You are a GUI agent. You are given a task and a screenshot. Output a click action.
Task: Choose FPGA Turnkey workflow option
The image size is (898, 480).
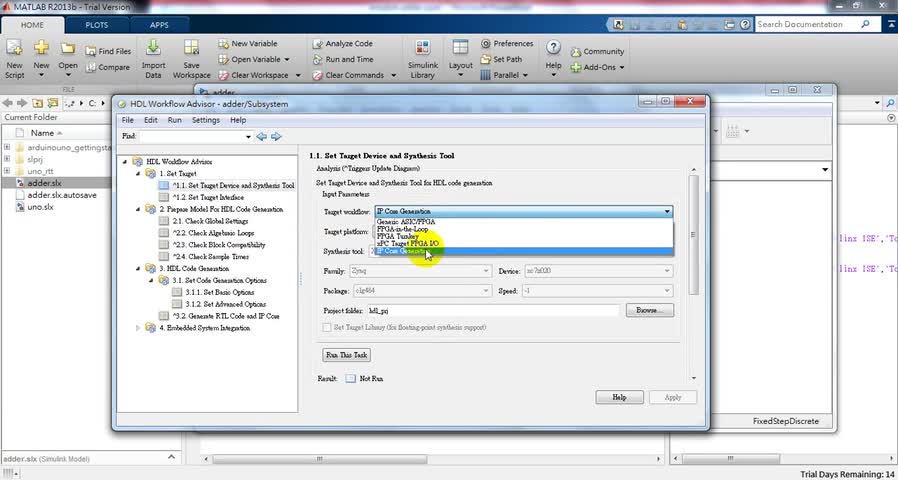(524, 236)
